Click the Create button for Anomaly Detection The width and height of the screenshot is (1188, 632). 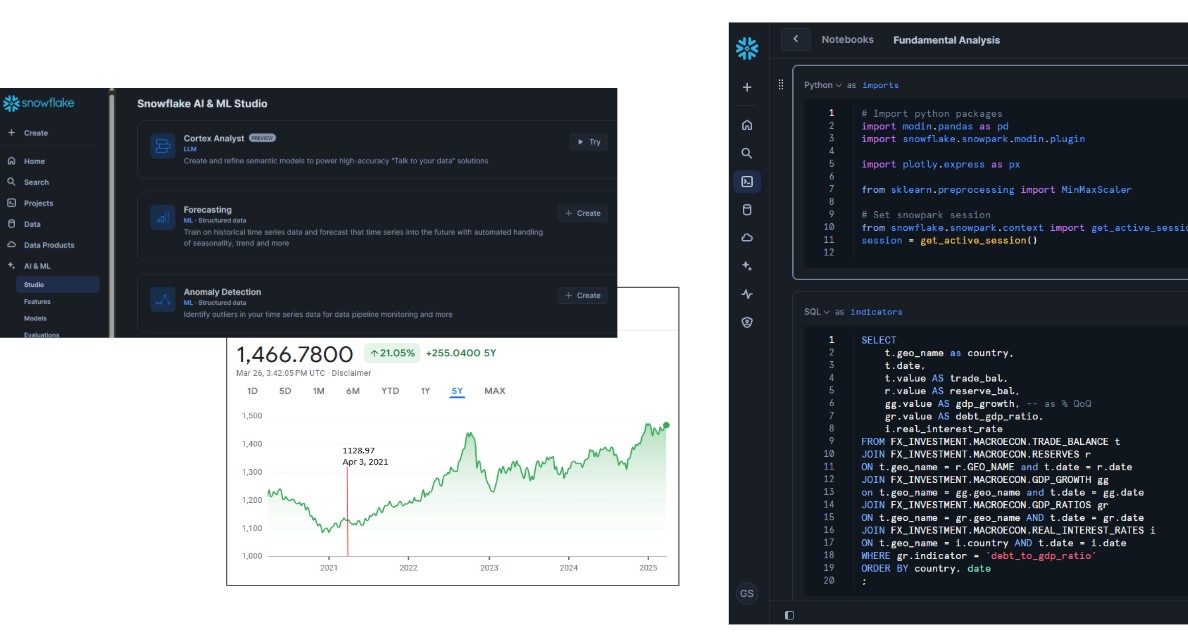(x=583, y=296)
